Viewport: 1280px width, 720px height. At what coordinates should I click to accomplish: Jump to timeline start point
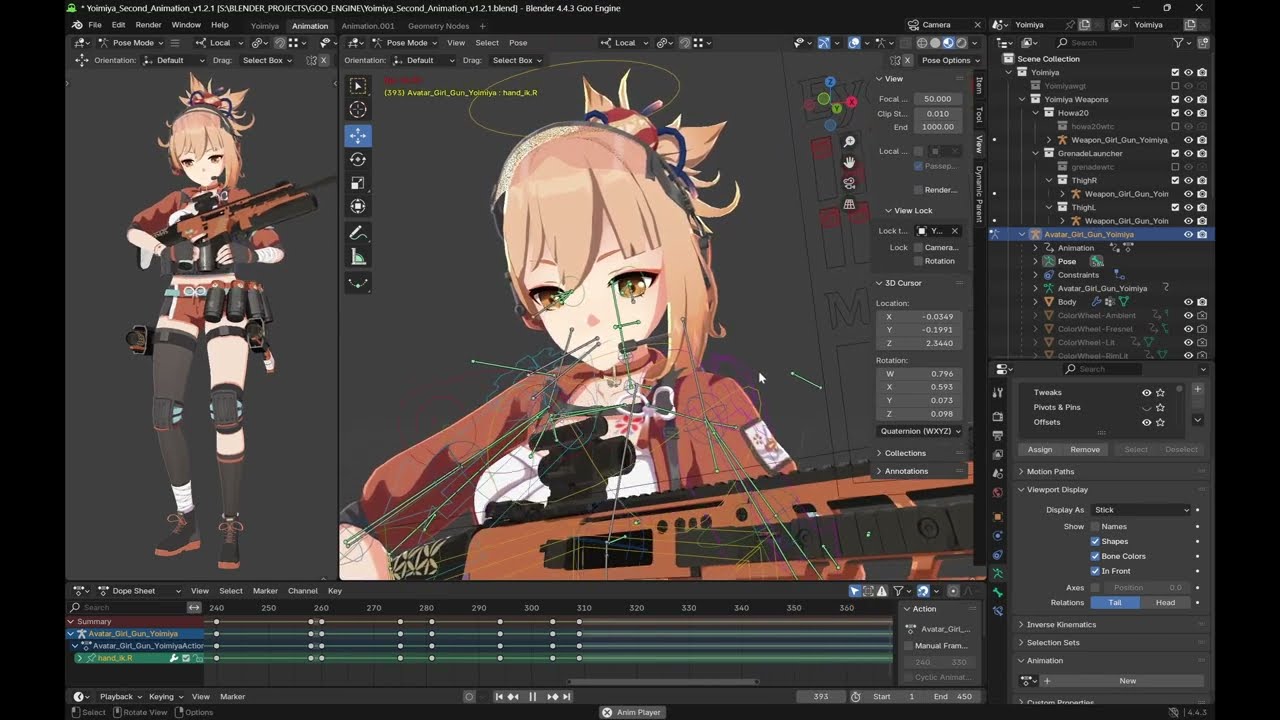click(x=499, y=697)
